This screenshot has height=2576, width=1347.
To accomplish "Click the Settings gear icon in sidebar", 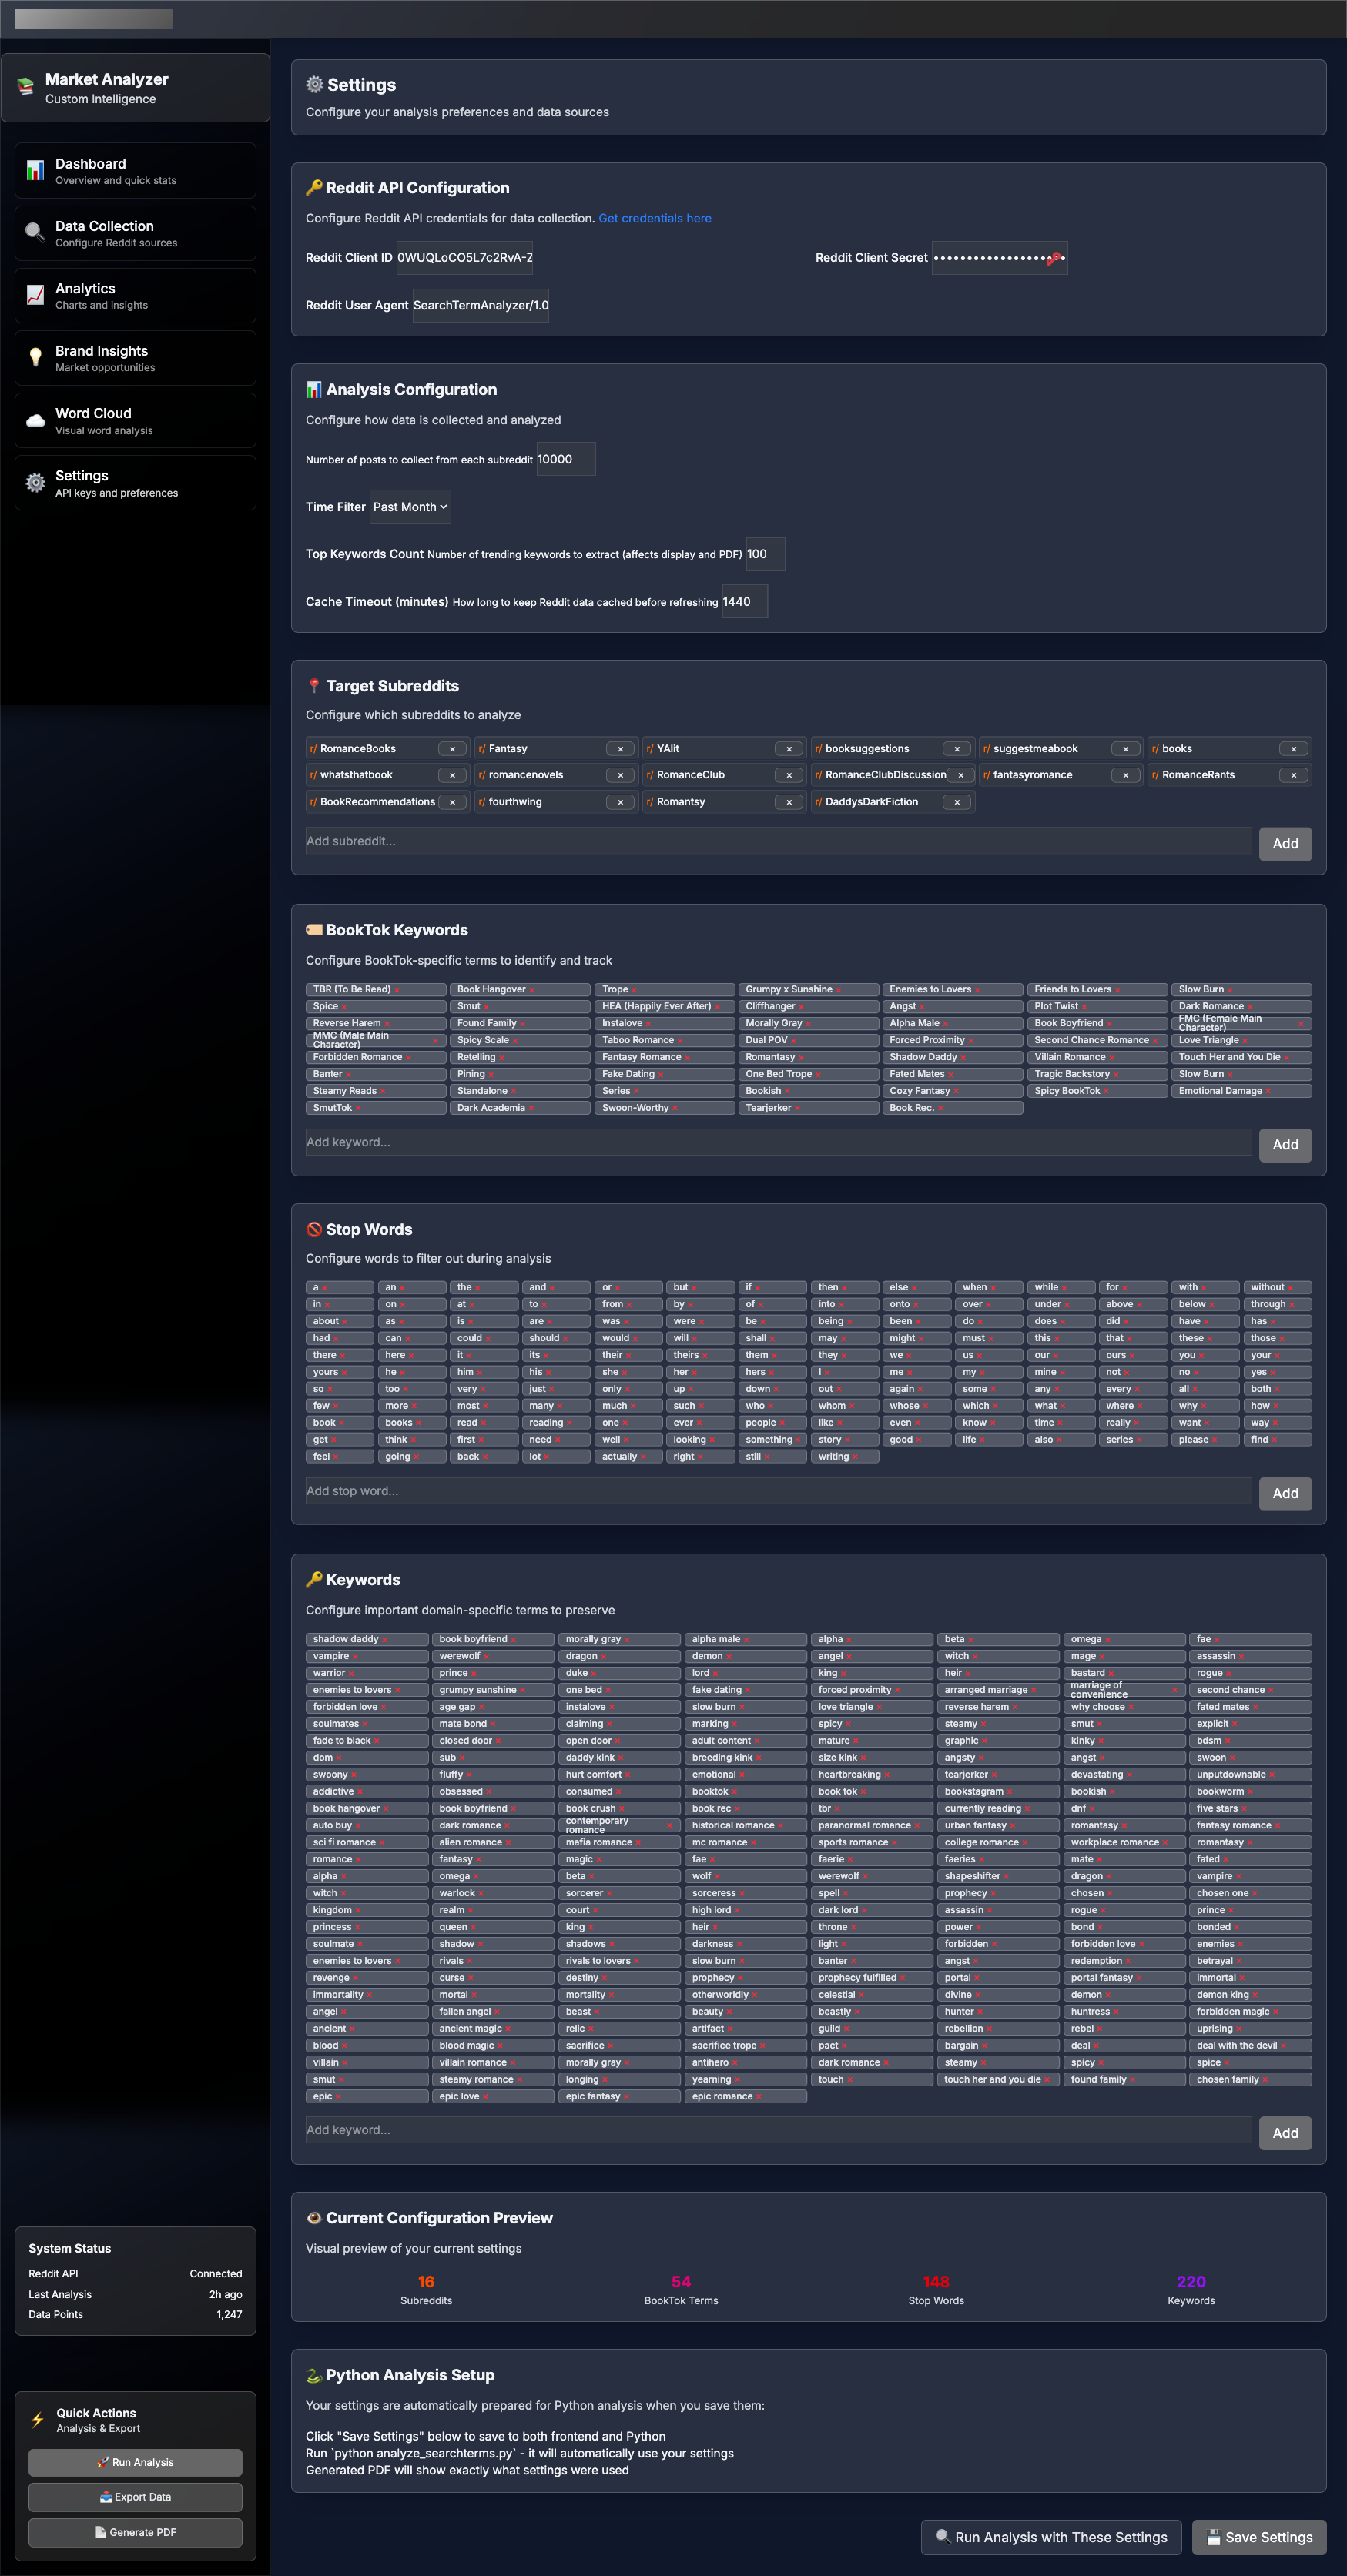I will (x=35, y=483).
